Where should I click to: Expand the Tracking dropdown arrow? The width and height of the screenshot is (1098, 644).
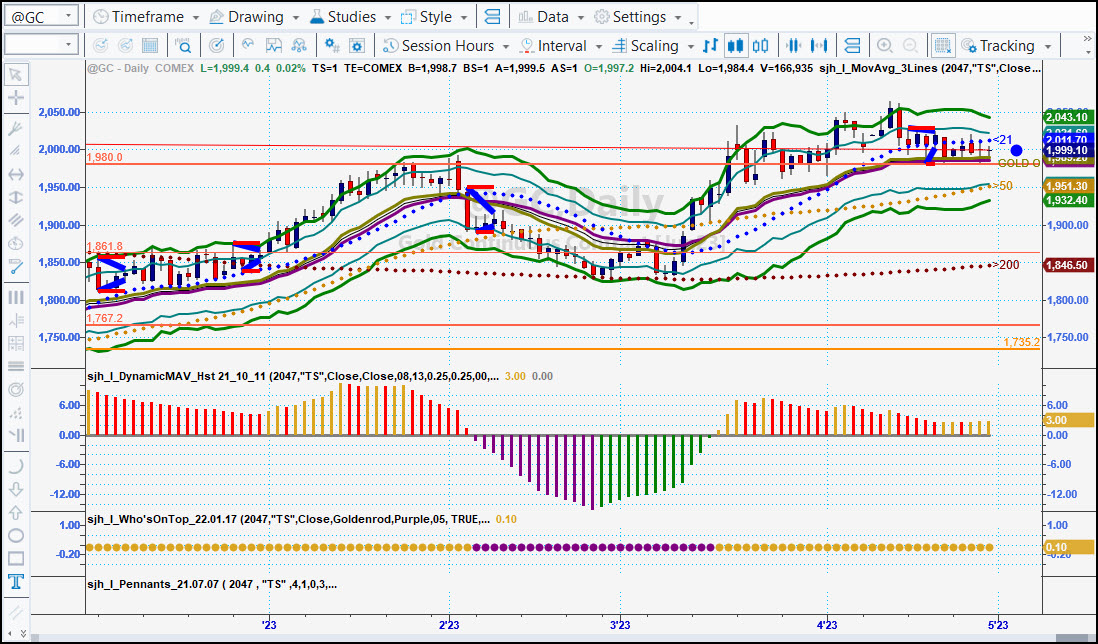1048,47
